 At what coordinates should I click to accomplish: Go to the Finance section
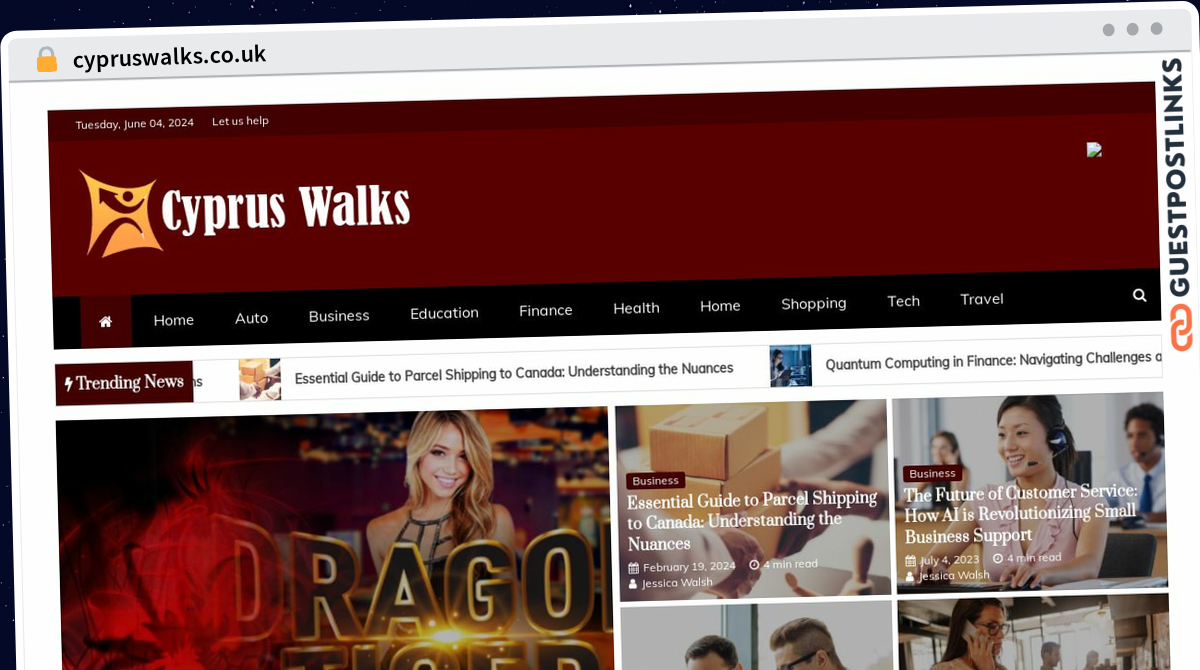(546, 311)
